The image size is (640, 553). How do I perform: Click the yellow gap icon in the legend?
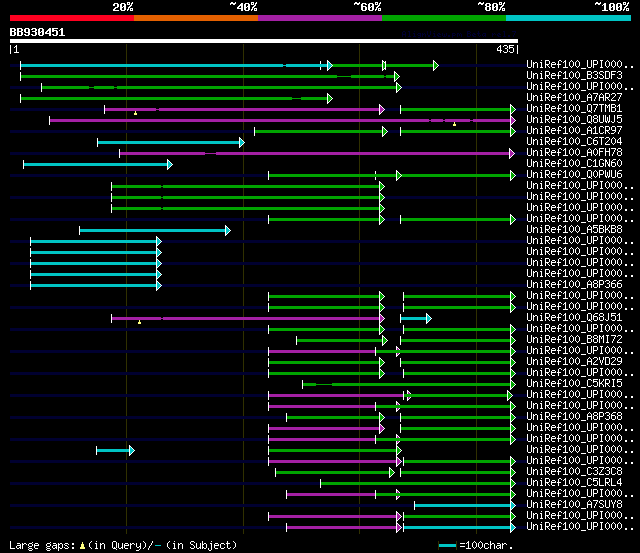(82, 546)
